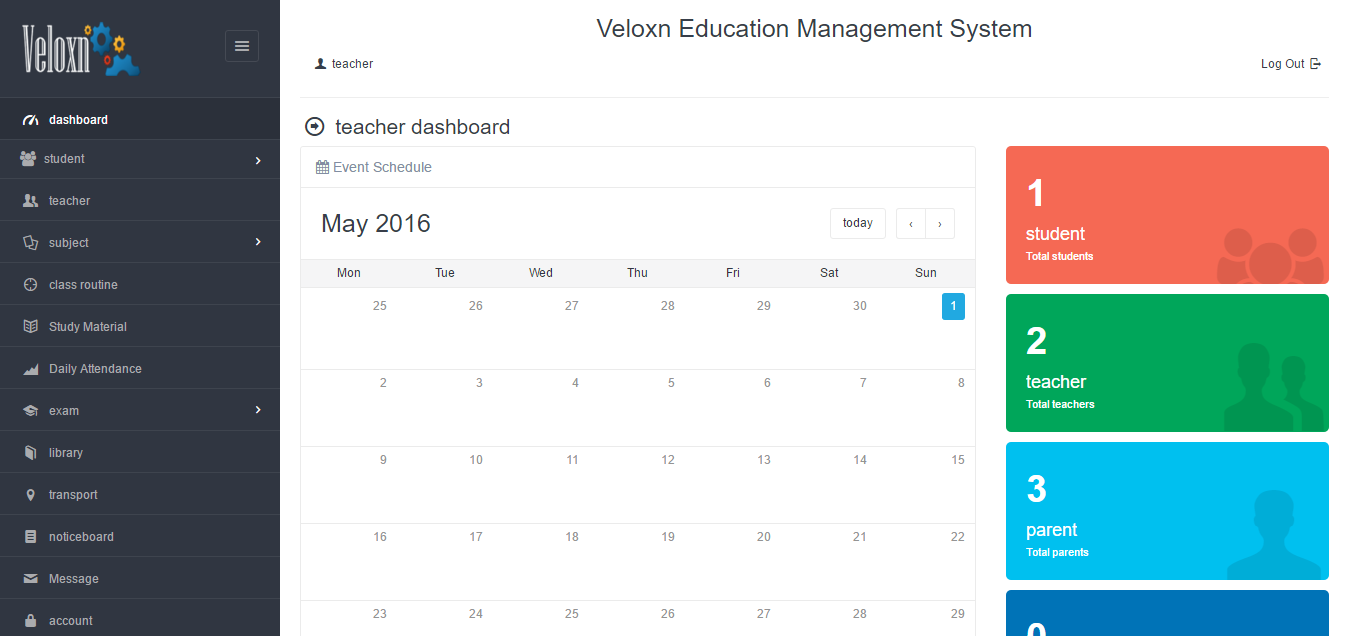Click the noticeboard document icon
Viewport: 1349px width, 636px height.
point(30,537)
